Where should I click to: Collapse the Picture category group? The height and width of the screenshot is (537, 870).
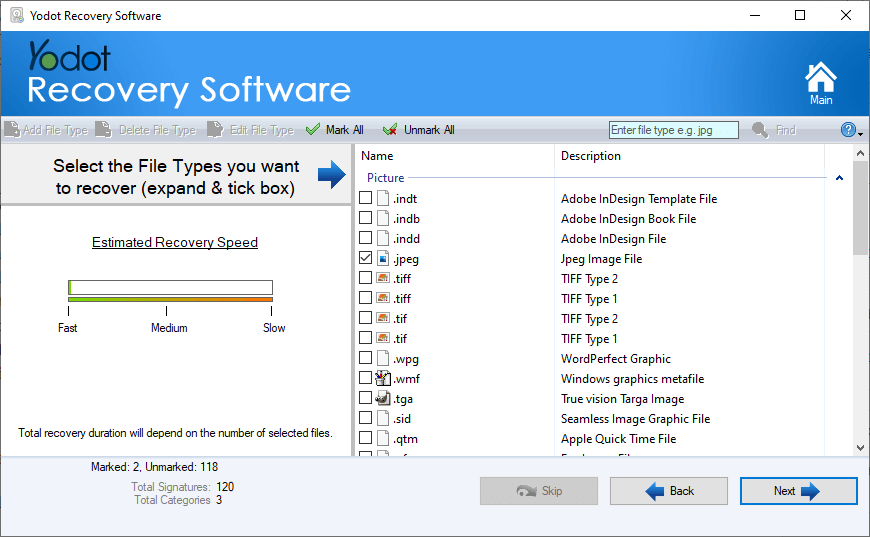[x=839, y=178]
